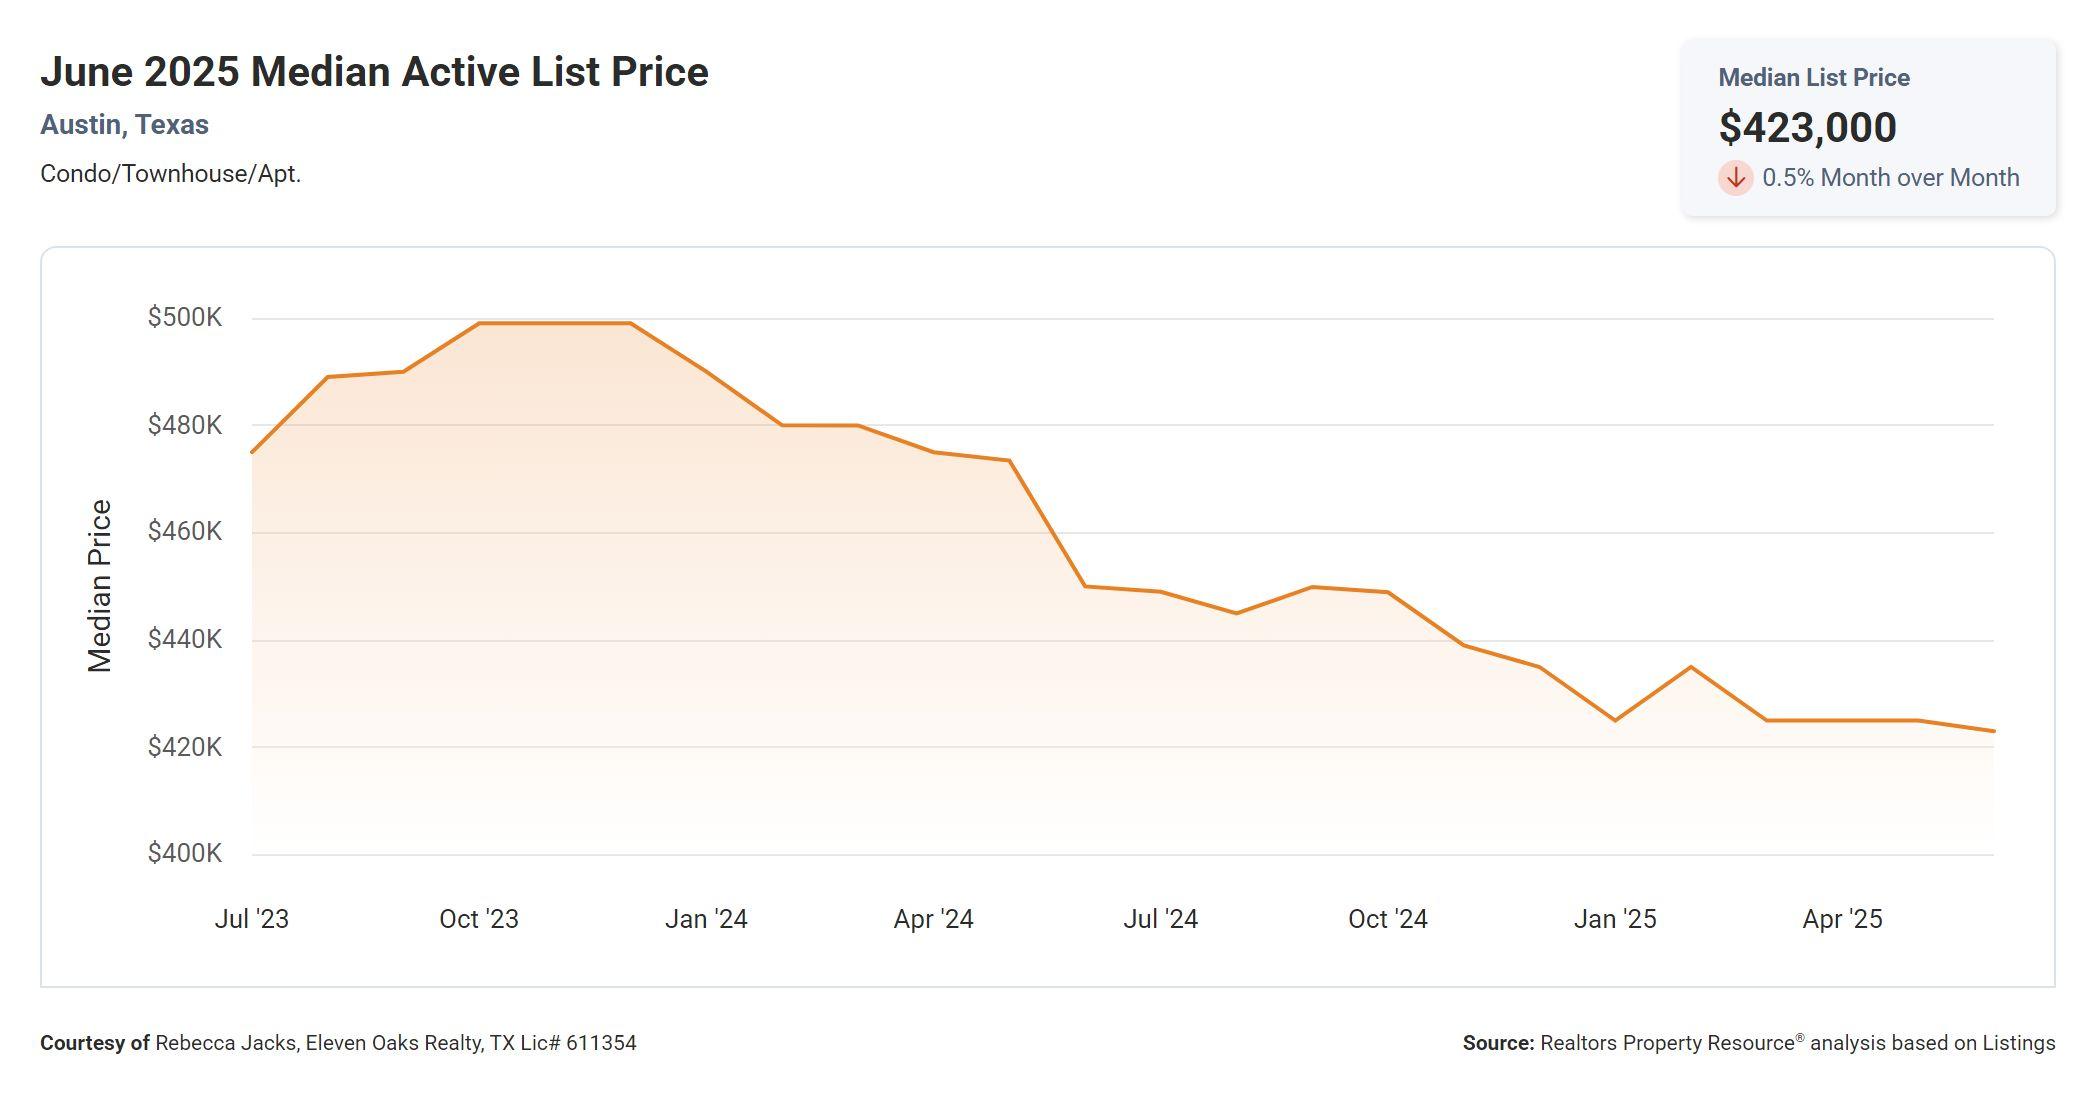Screen dimensions: 2096x1100
Task: Select the Jan '24 x-axis label
Action: (x=706, y=919)
